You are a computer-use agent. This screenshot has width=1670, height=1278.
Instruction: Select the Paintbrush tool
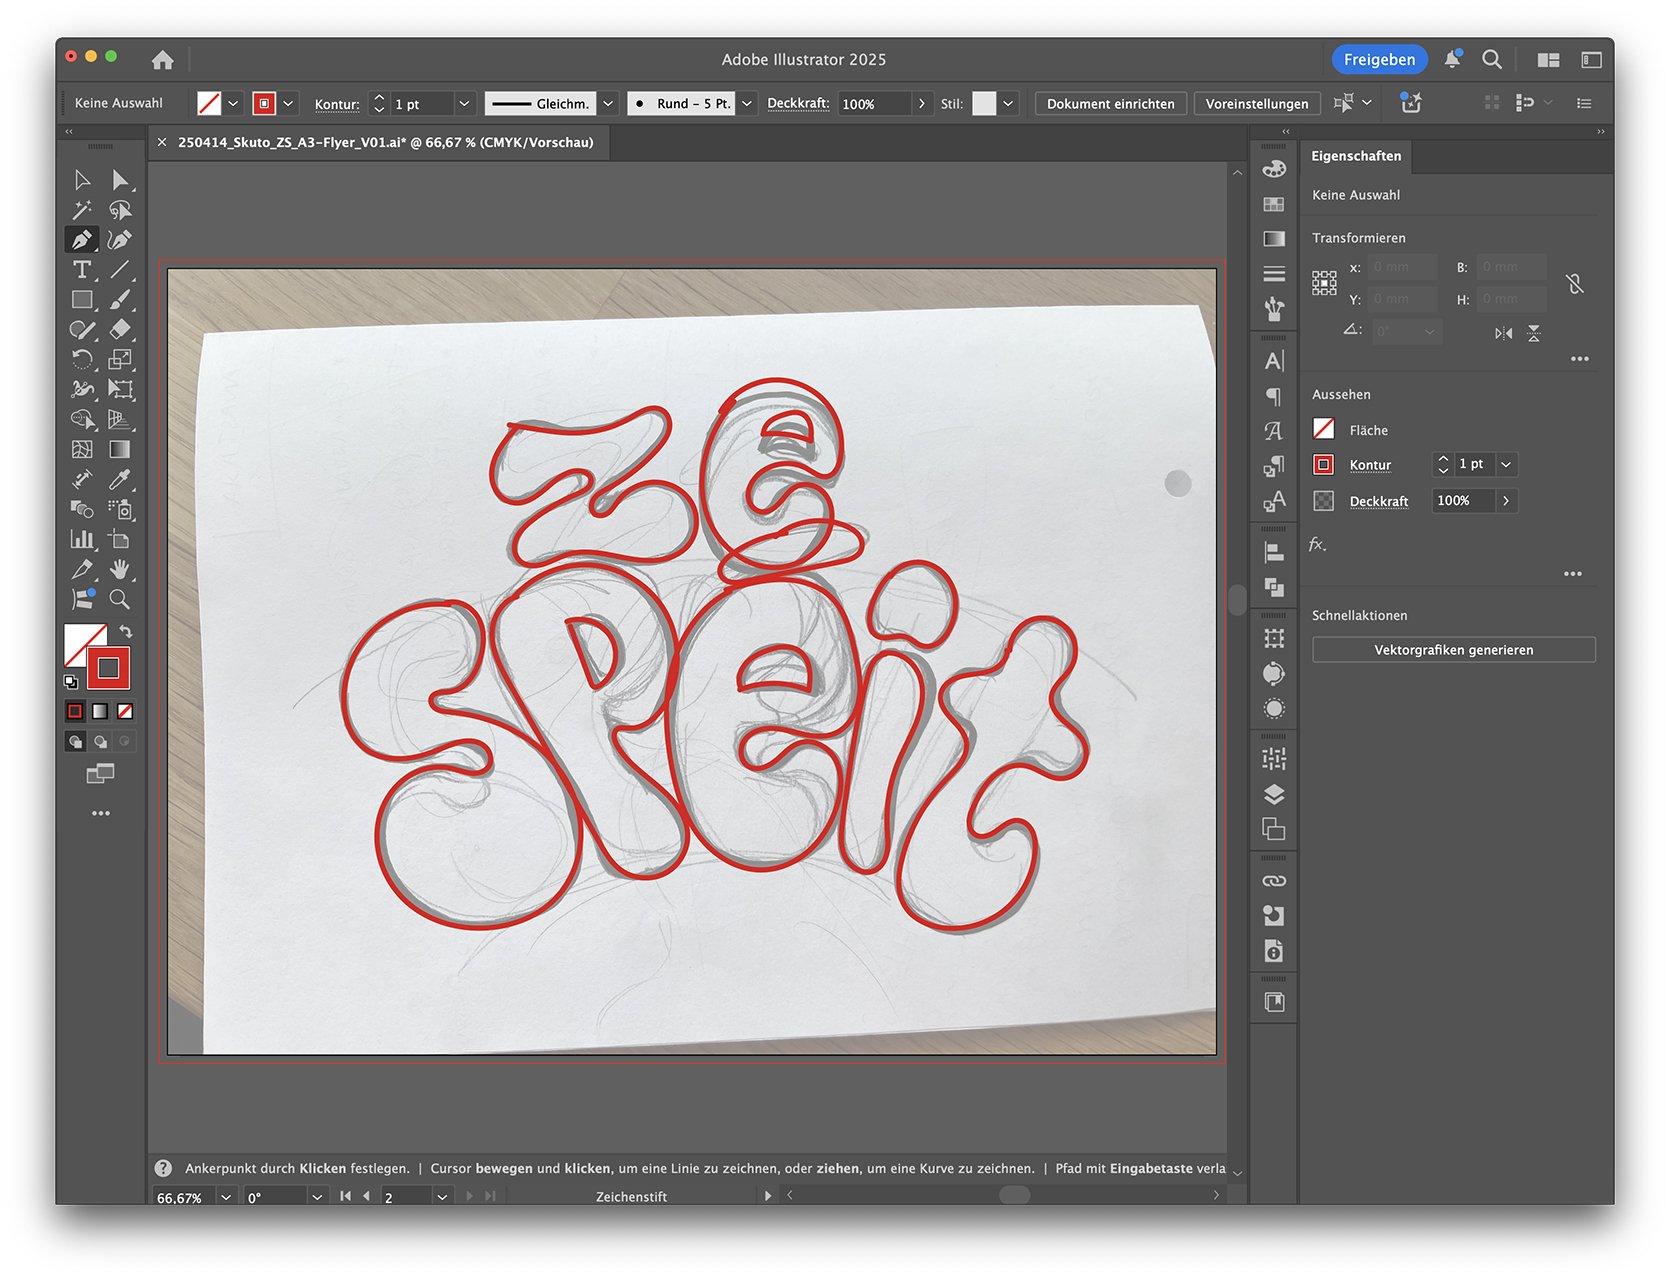coord(120,300)
